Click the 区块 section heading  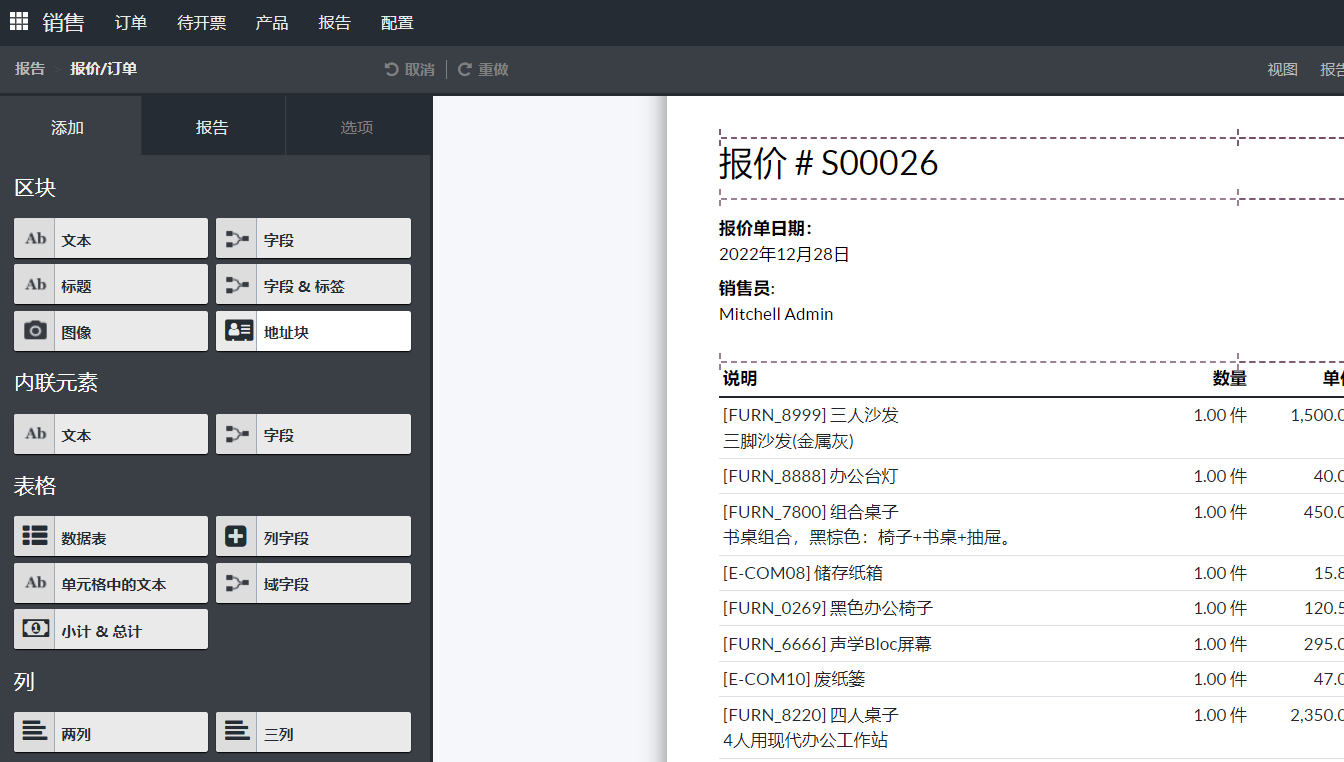(x=35, y=188)
